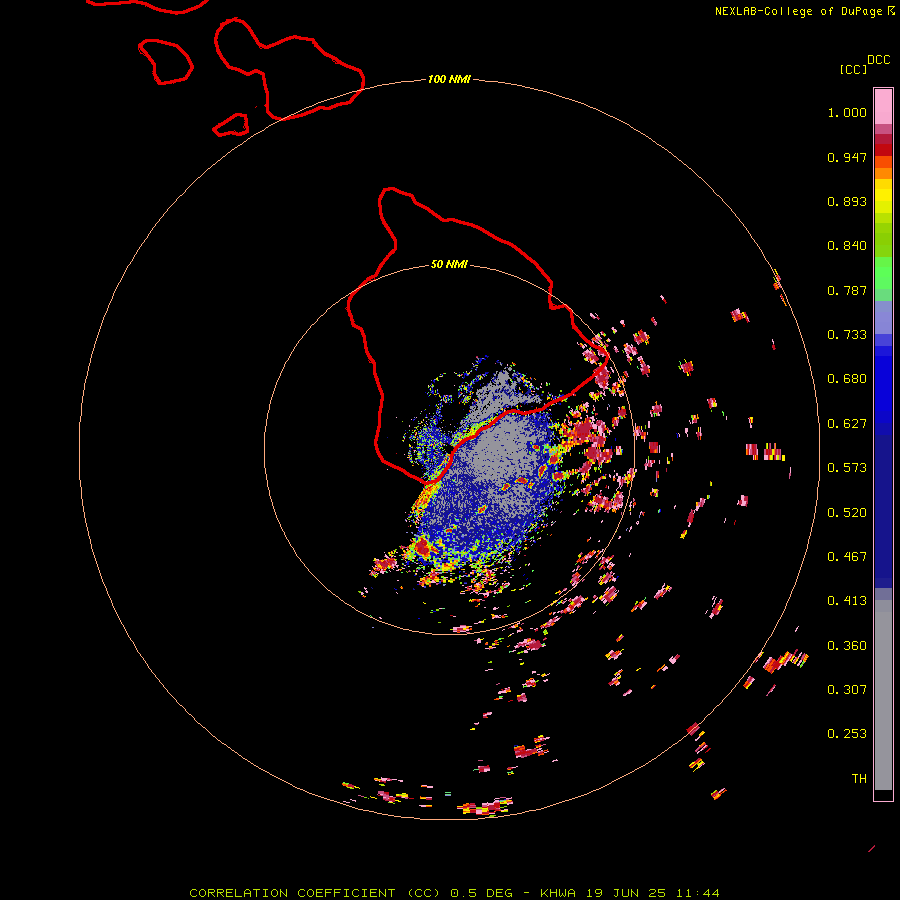Click the 0.627 legend value
The height and width of the screenshot is (900, 900).
(x=847, y=424)
